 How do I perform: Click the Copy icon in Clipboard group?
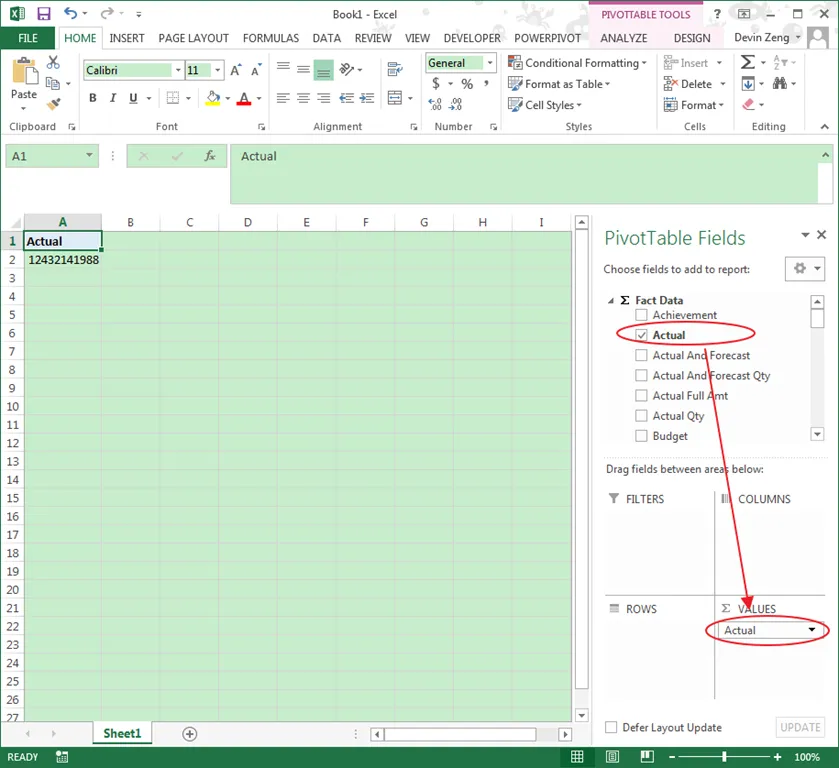(52, 83)
